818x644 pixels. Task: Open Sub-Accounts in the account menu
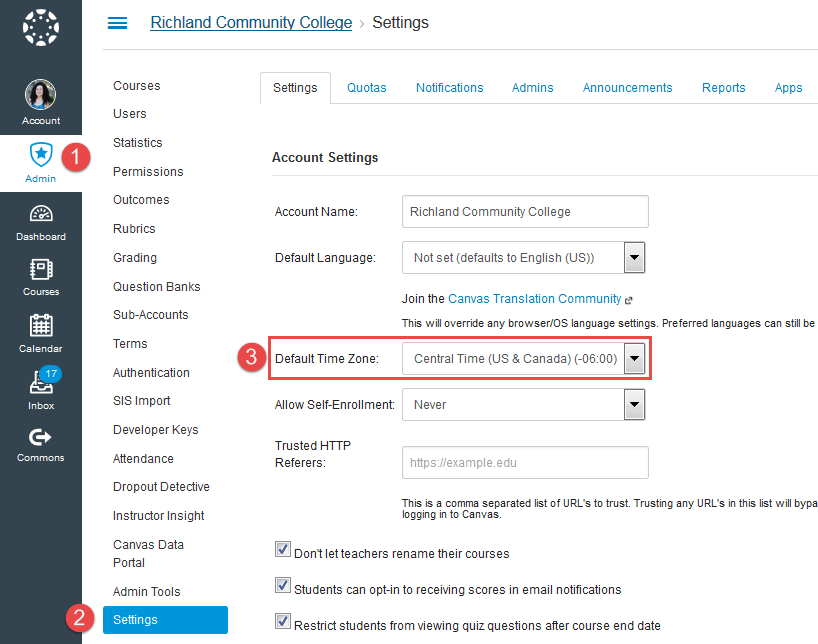[151, 315]
